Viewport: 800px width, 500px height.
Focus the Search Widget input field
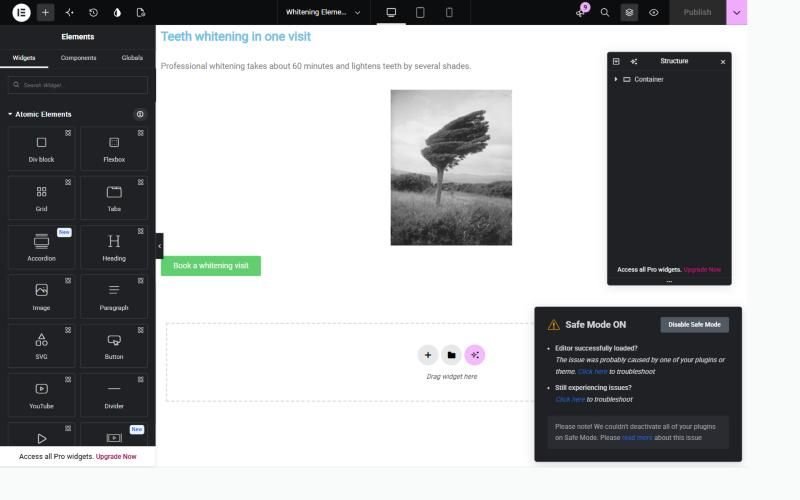78,85
